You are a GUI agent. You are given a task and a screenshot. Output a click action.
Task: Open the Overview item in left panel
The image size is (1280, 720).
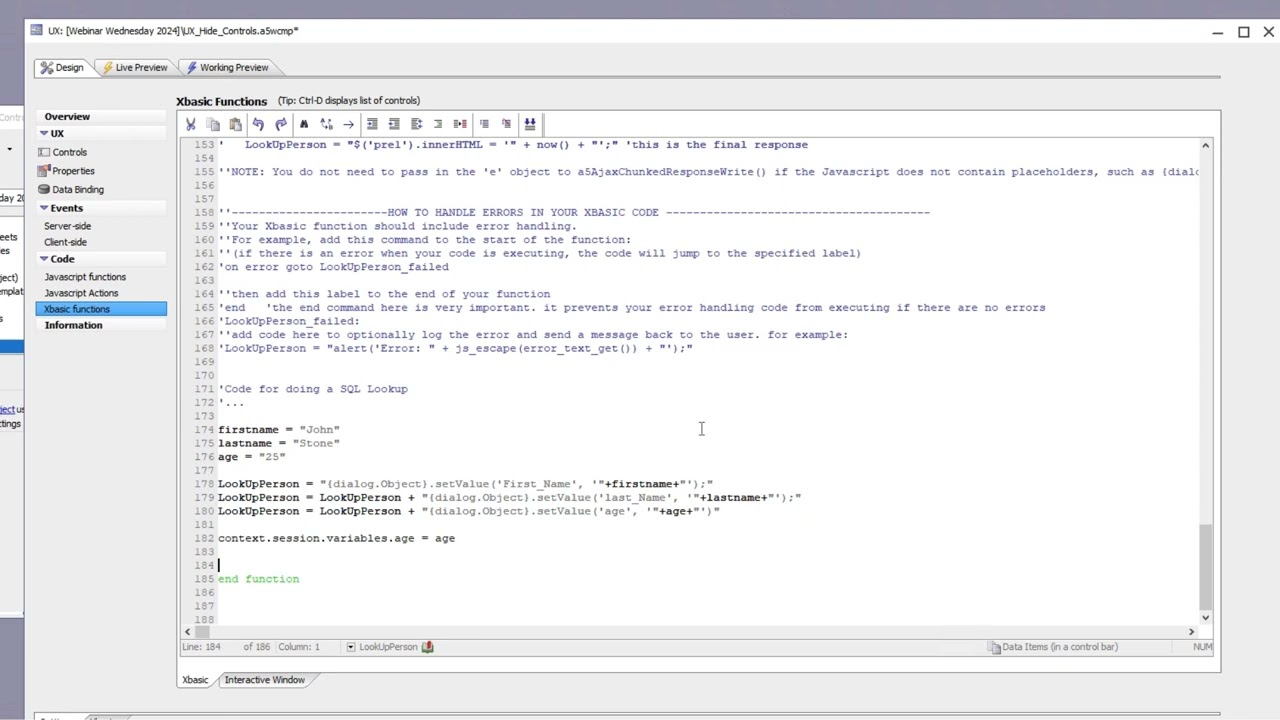click(67, 117)
